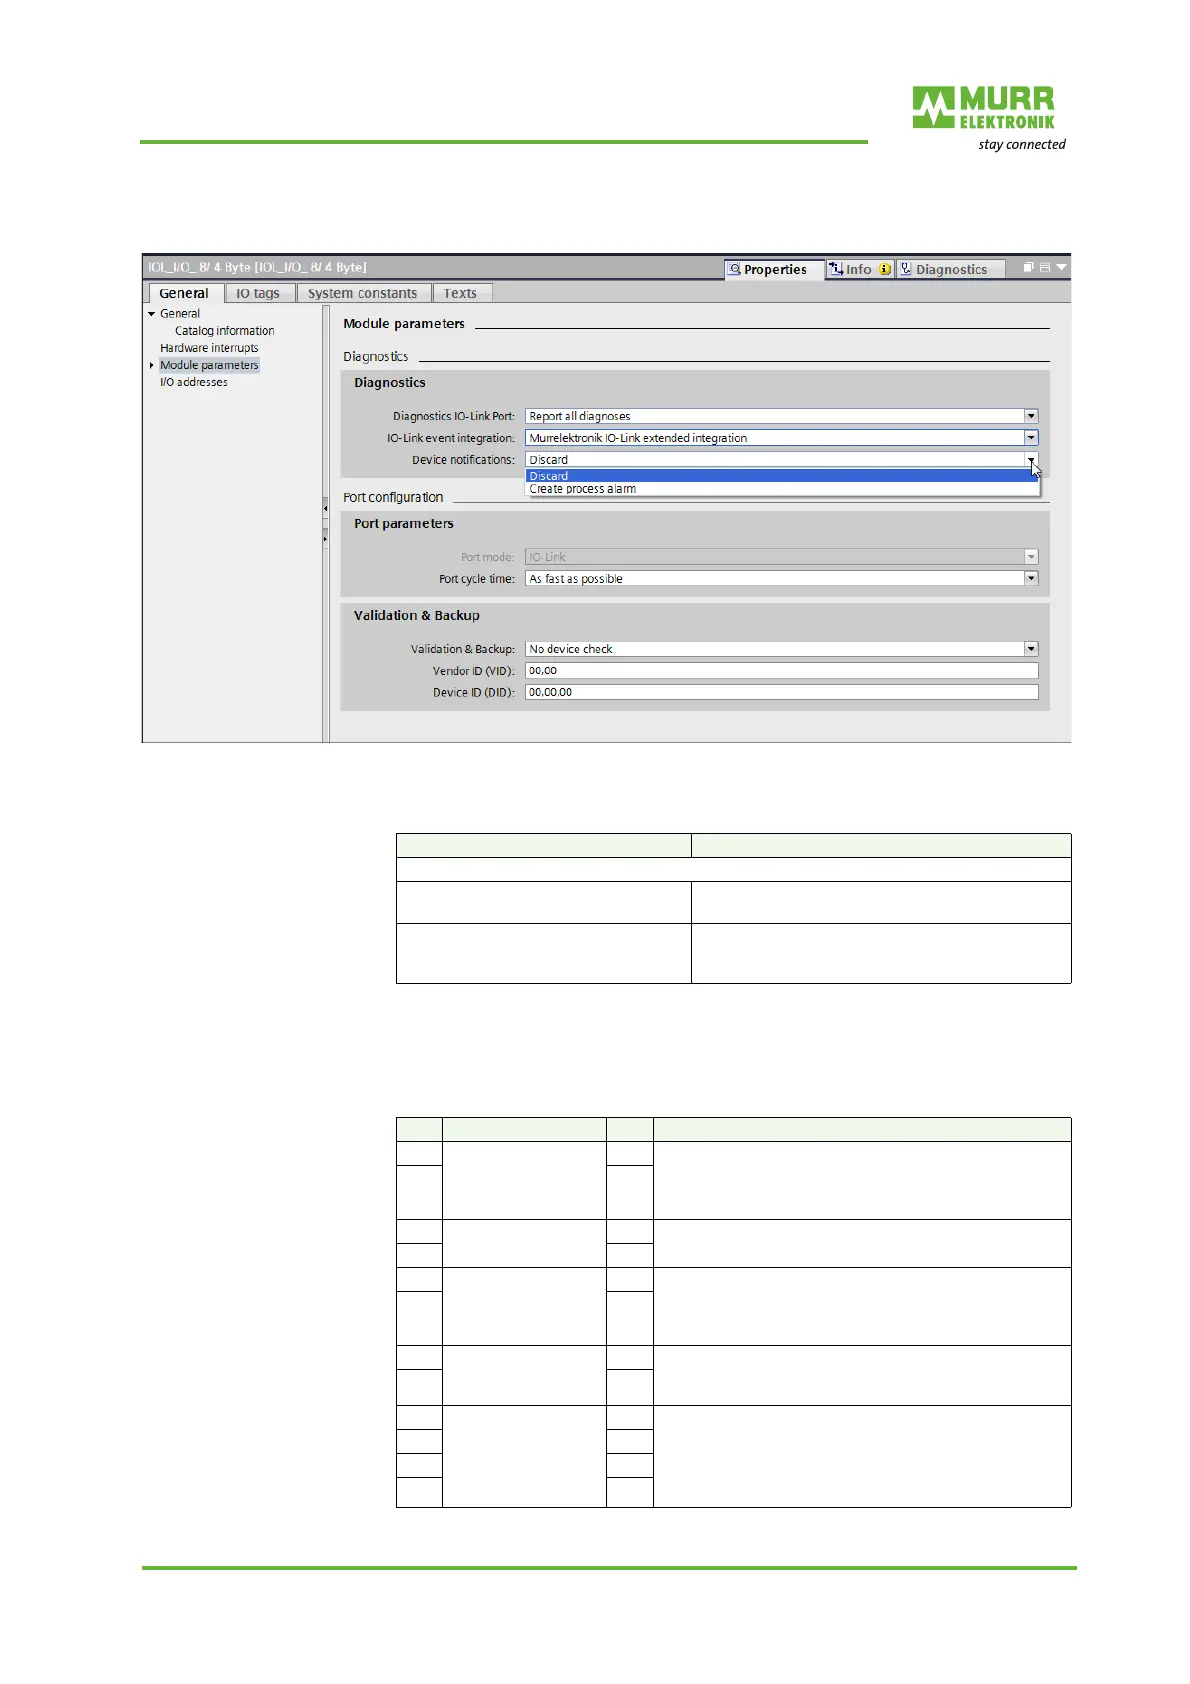Close the Device notifications dropdown arrow
The image size is (1190, 1684).
(x=1031, y=460)
